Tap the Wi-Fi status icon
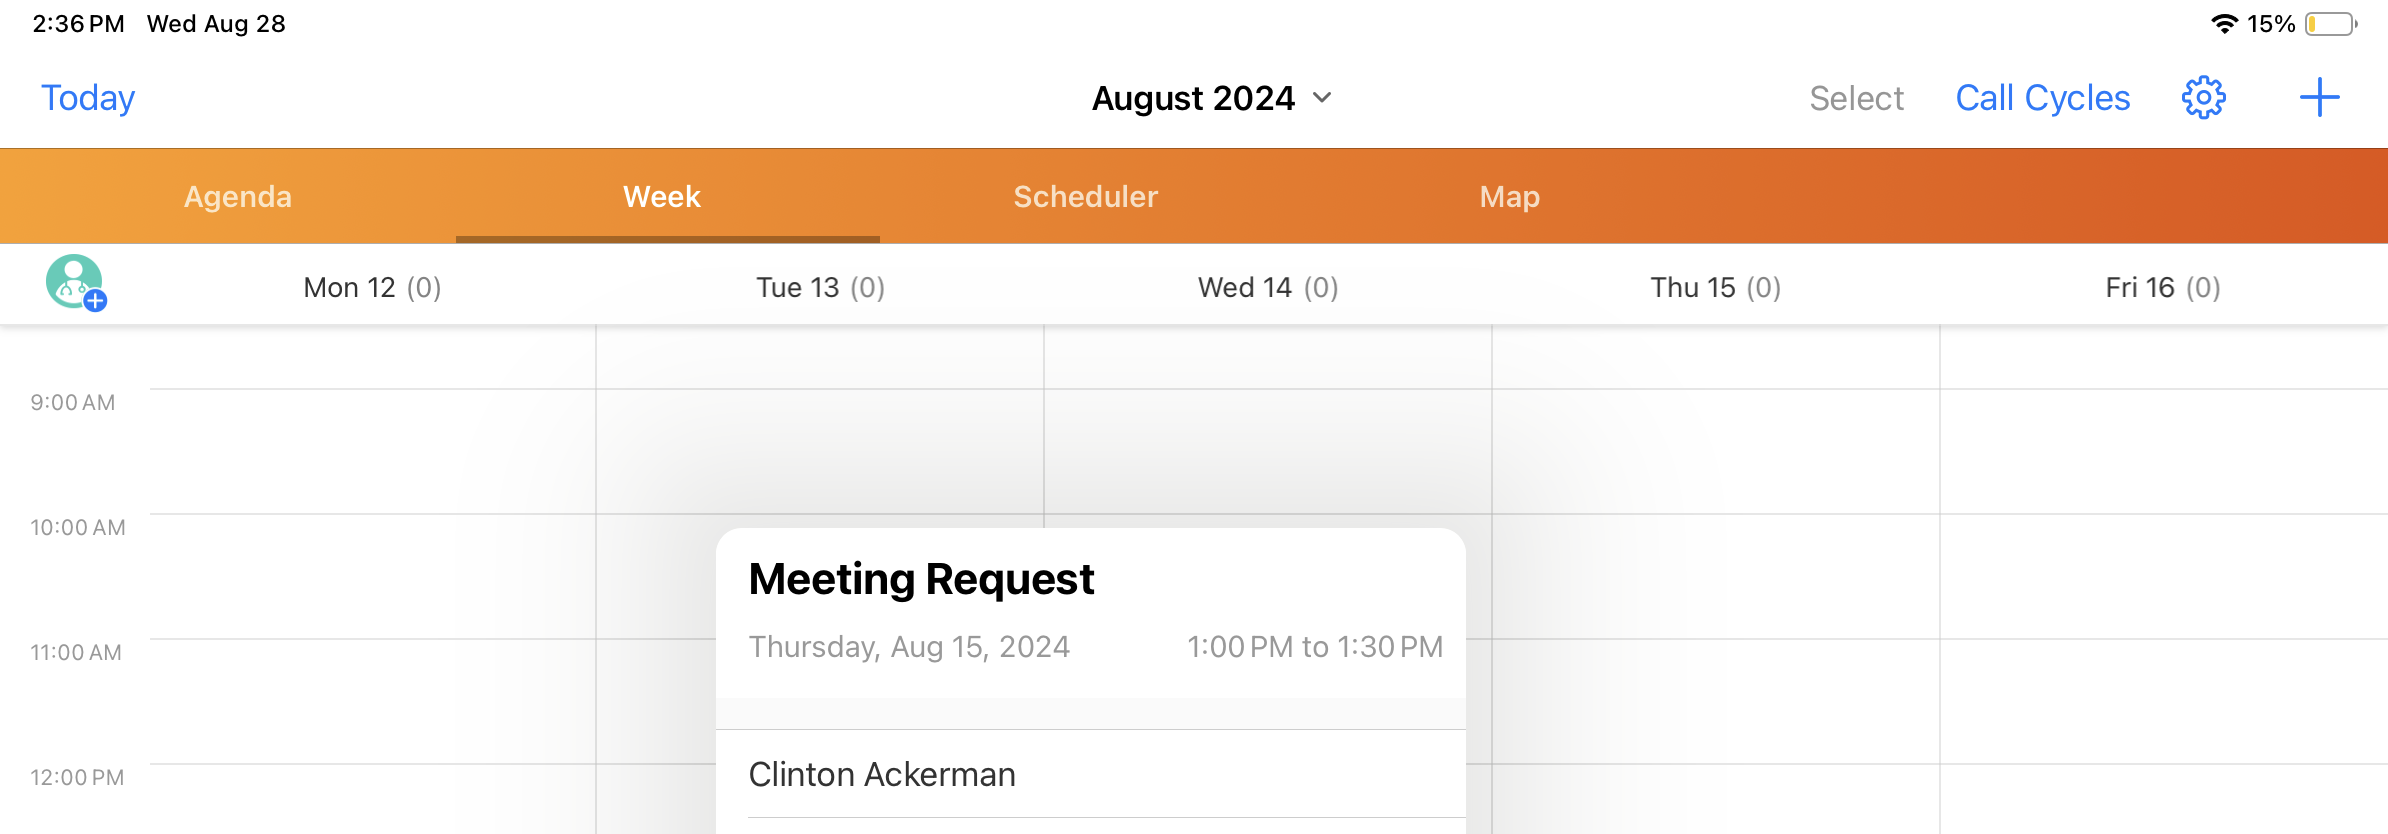Image resolution: width=2388 pixels, height=834 pixels. (2223, 24)
